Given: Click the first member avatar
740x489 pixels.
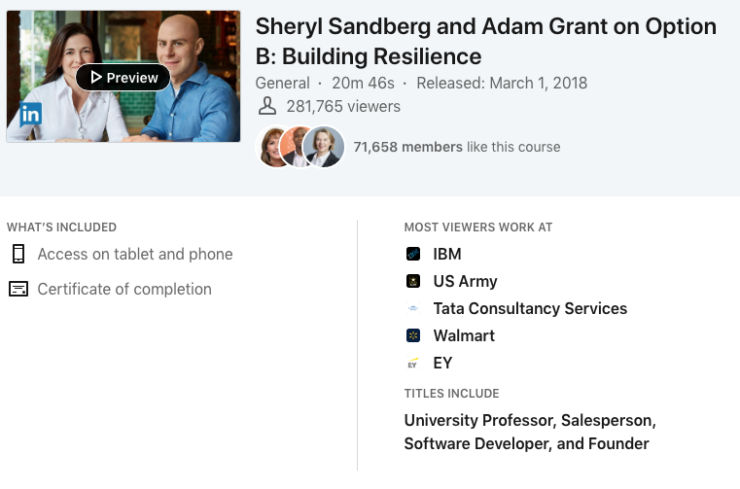Looking at the screenshot, I should click(273, 146).
